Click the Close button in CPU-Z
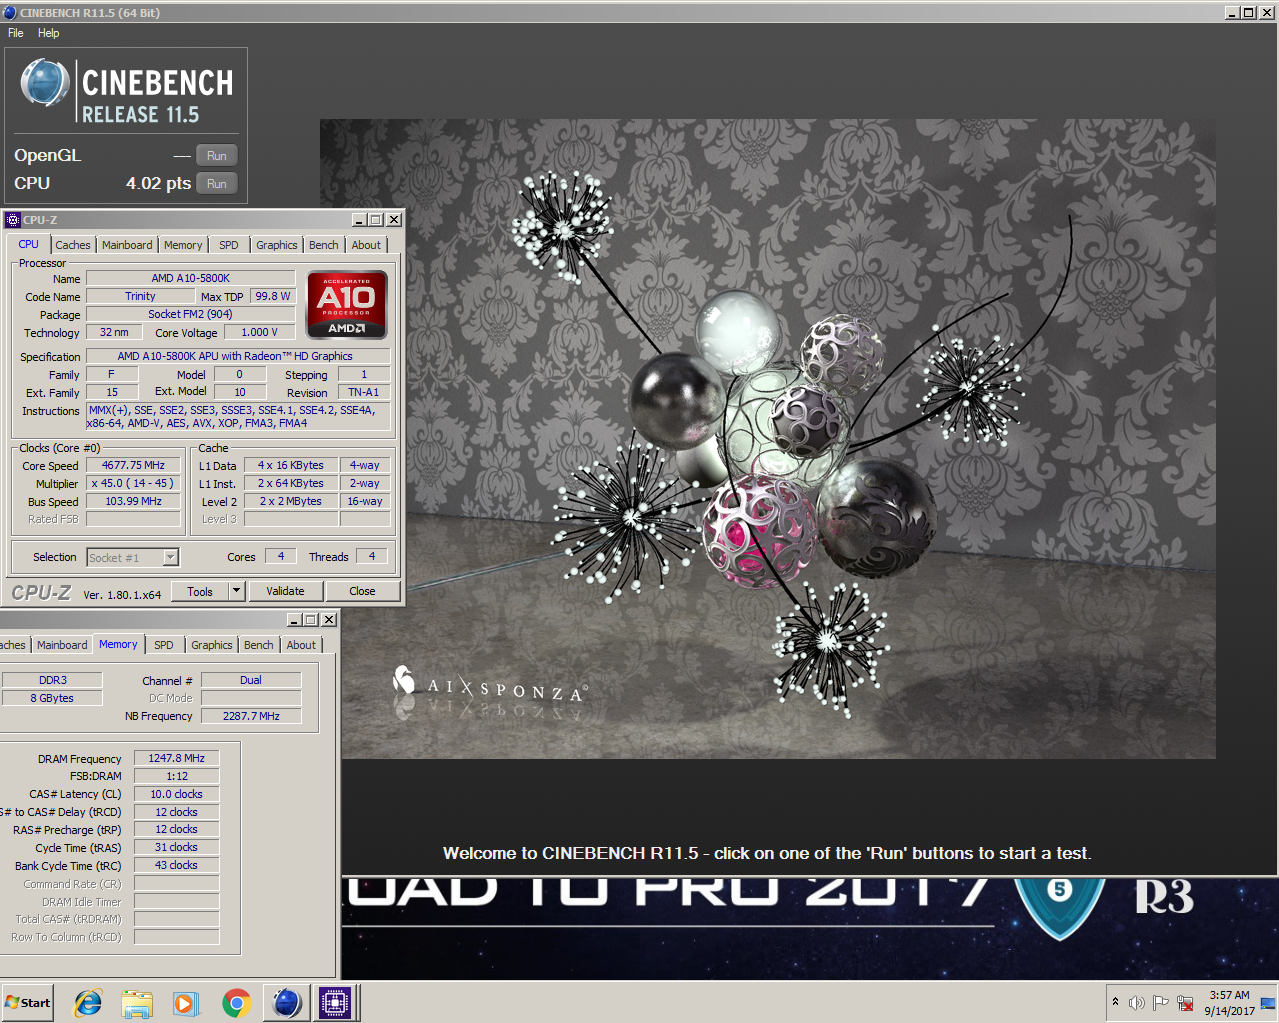Viewport: 1279px width, 1023px height. [362, 591]
